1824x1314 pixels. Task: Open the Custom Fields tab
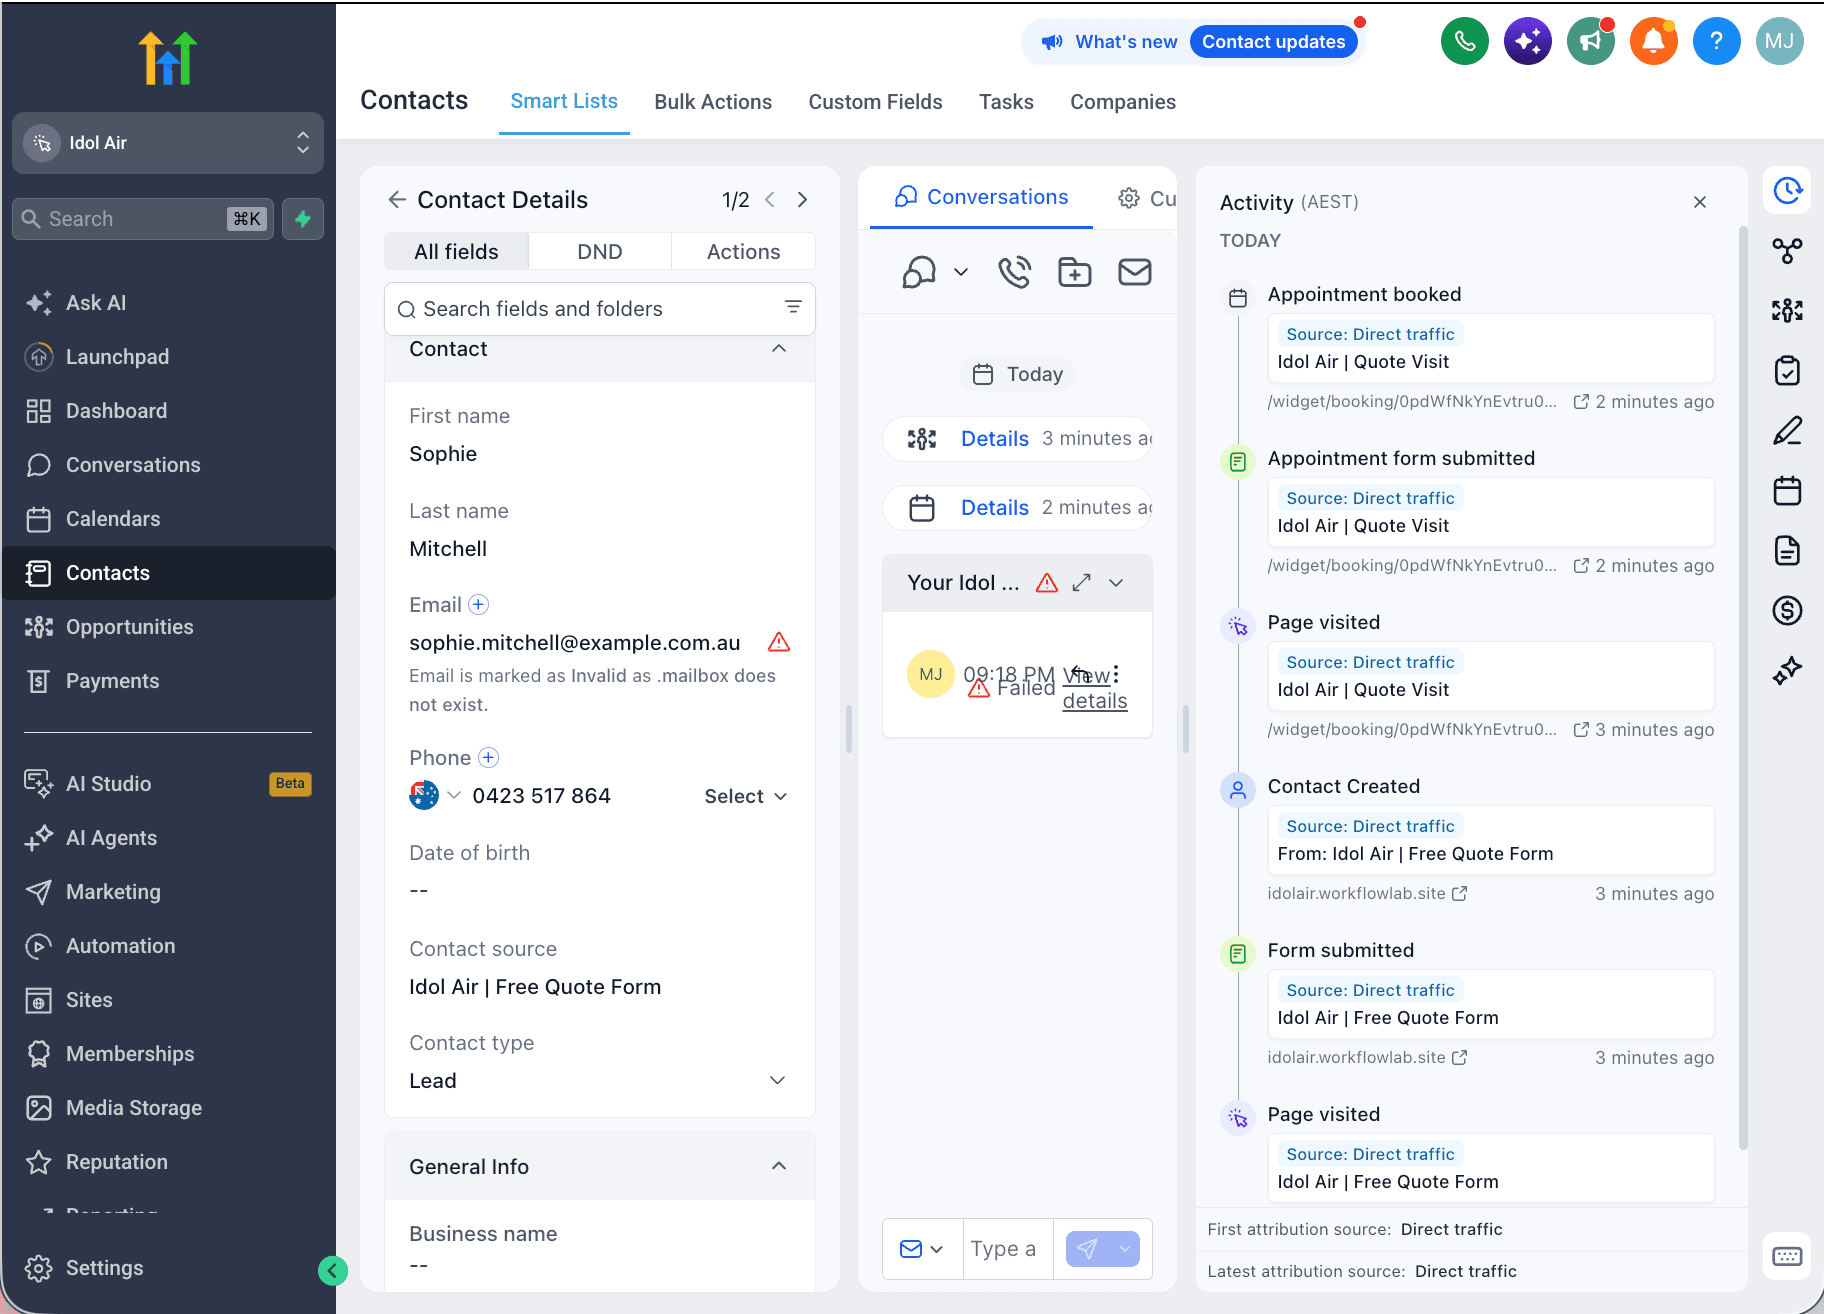pos(876,102)
